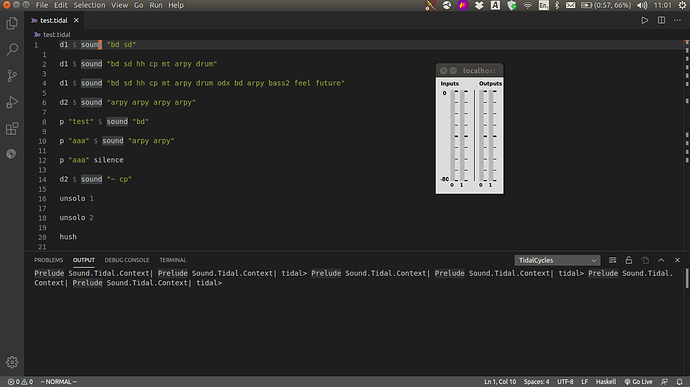
Task: Open the Run menu
Action: 155,5
